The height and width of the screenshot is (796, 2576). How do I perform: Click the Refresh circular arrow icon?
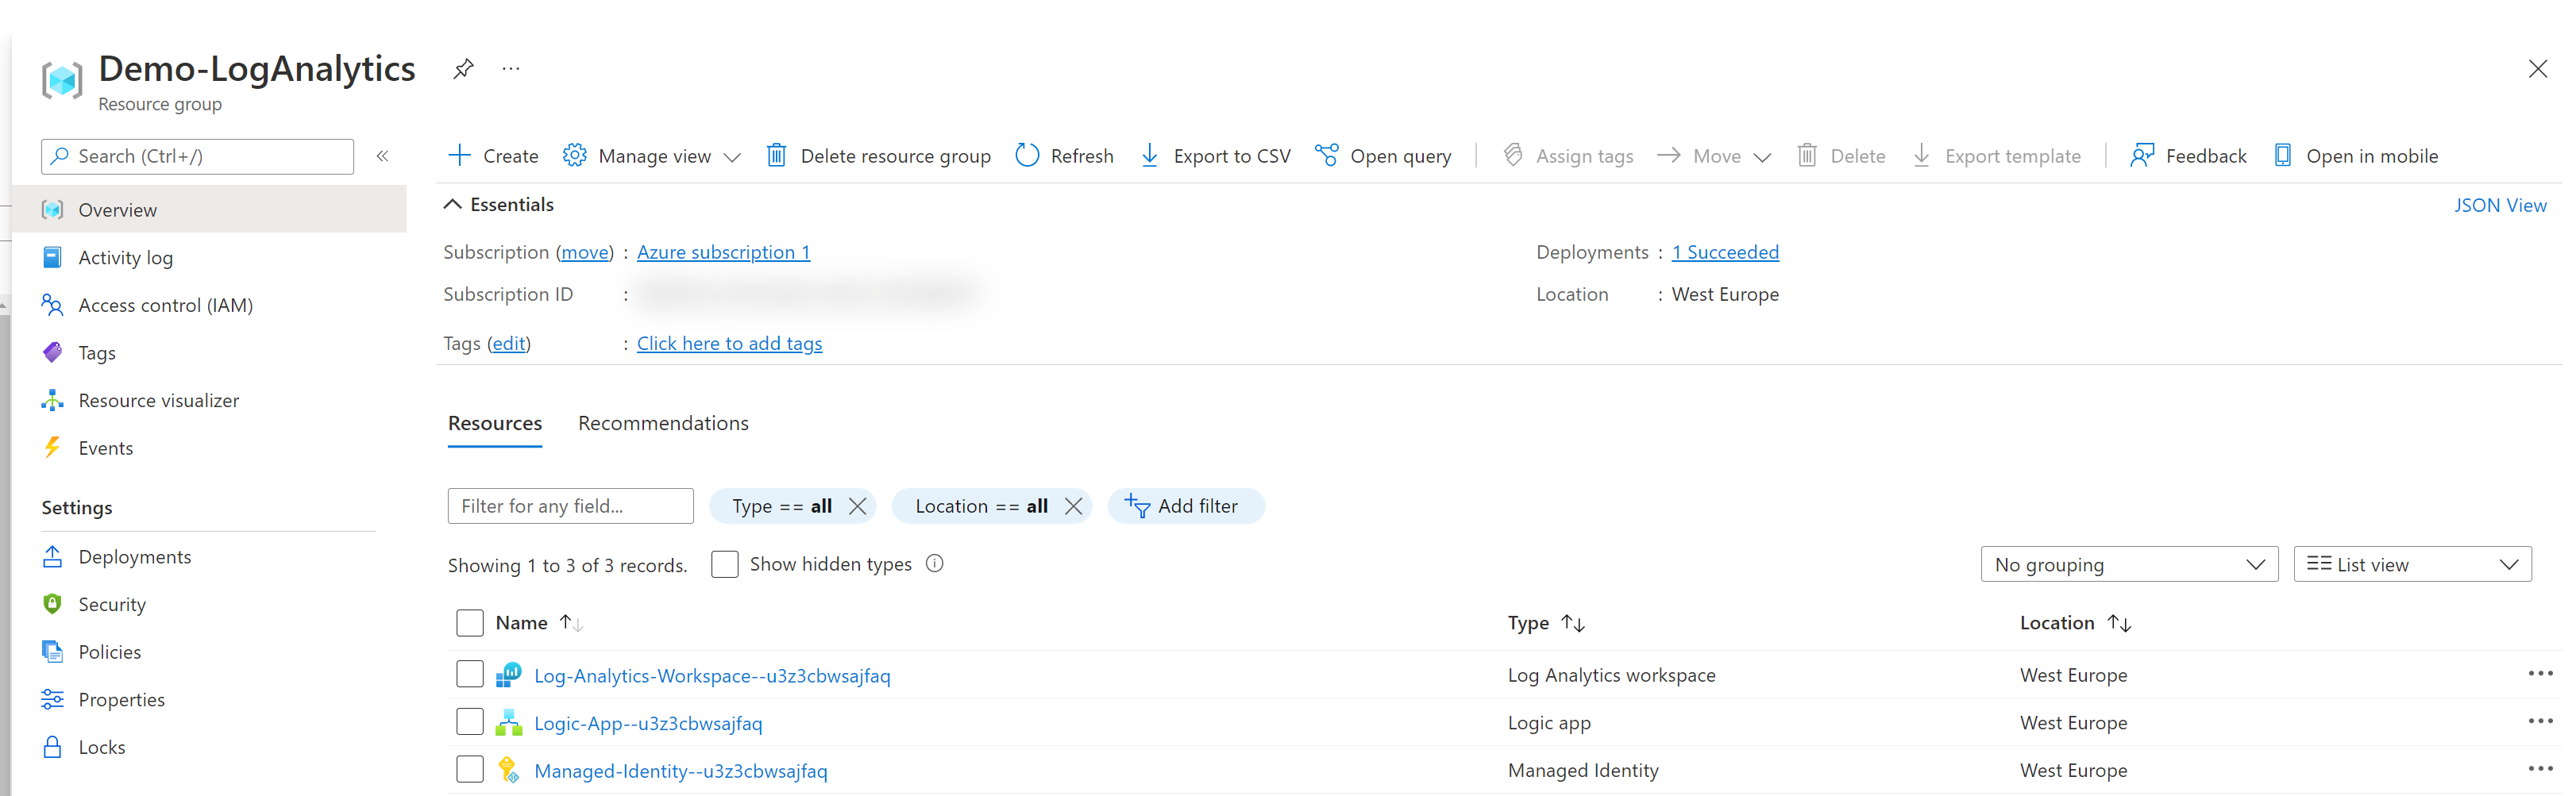1027,155
